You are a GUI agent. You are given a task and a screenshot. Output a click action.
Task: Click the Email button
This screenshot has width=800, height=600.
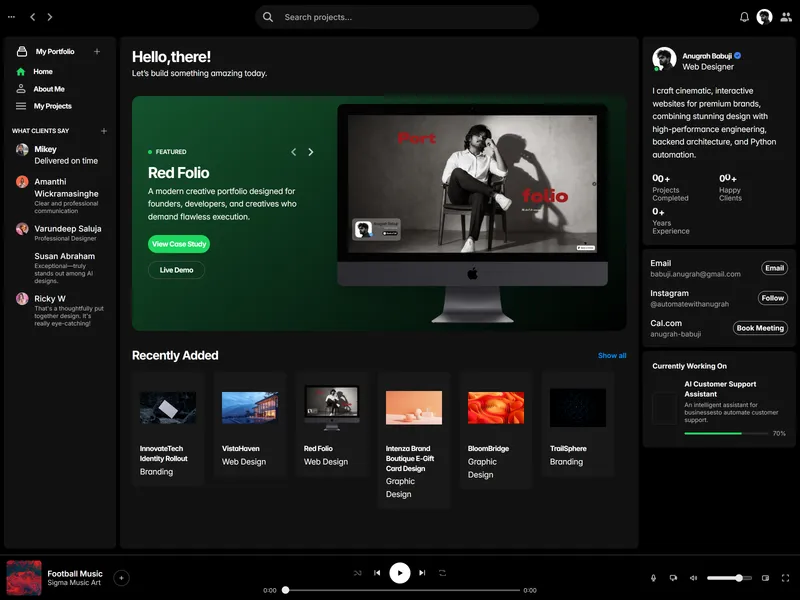point(774,268)
